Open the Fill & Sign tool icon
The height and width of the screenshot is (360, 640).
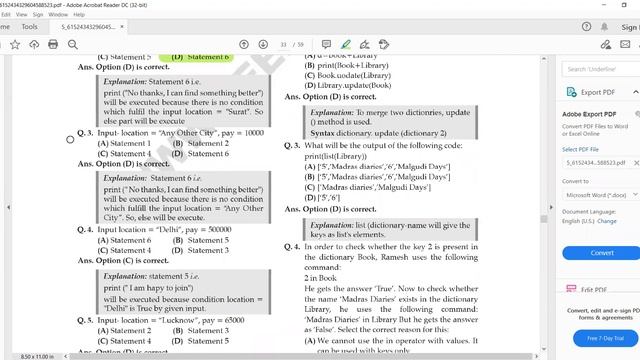[x=384, y=44]
